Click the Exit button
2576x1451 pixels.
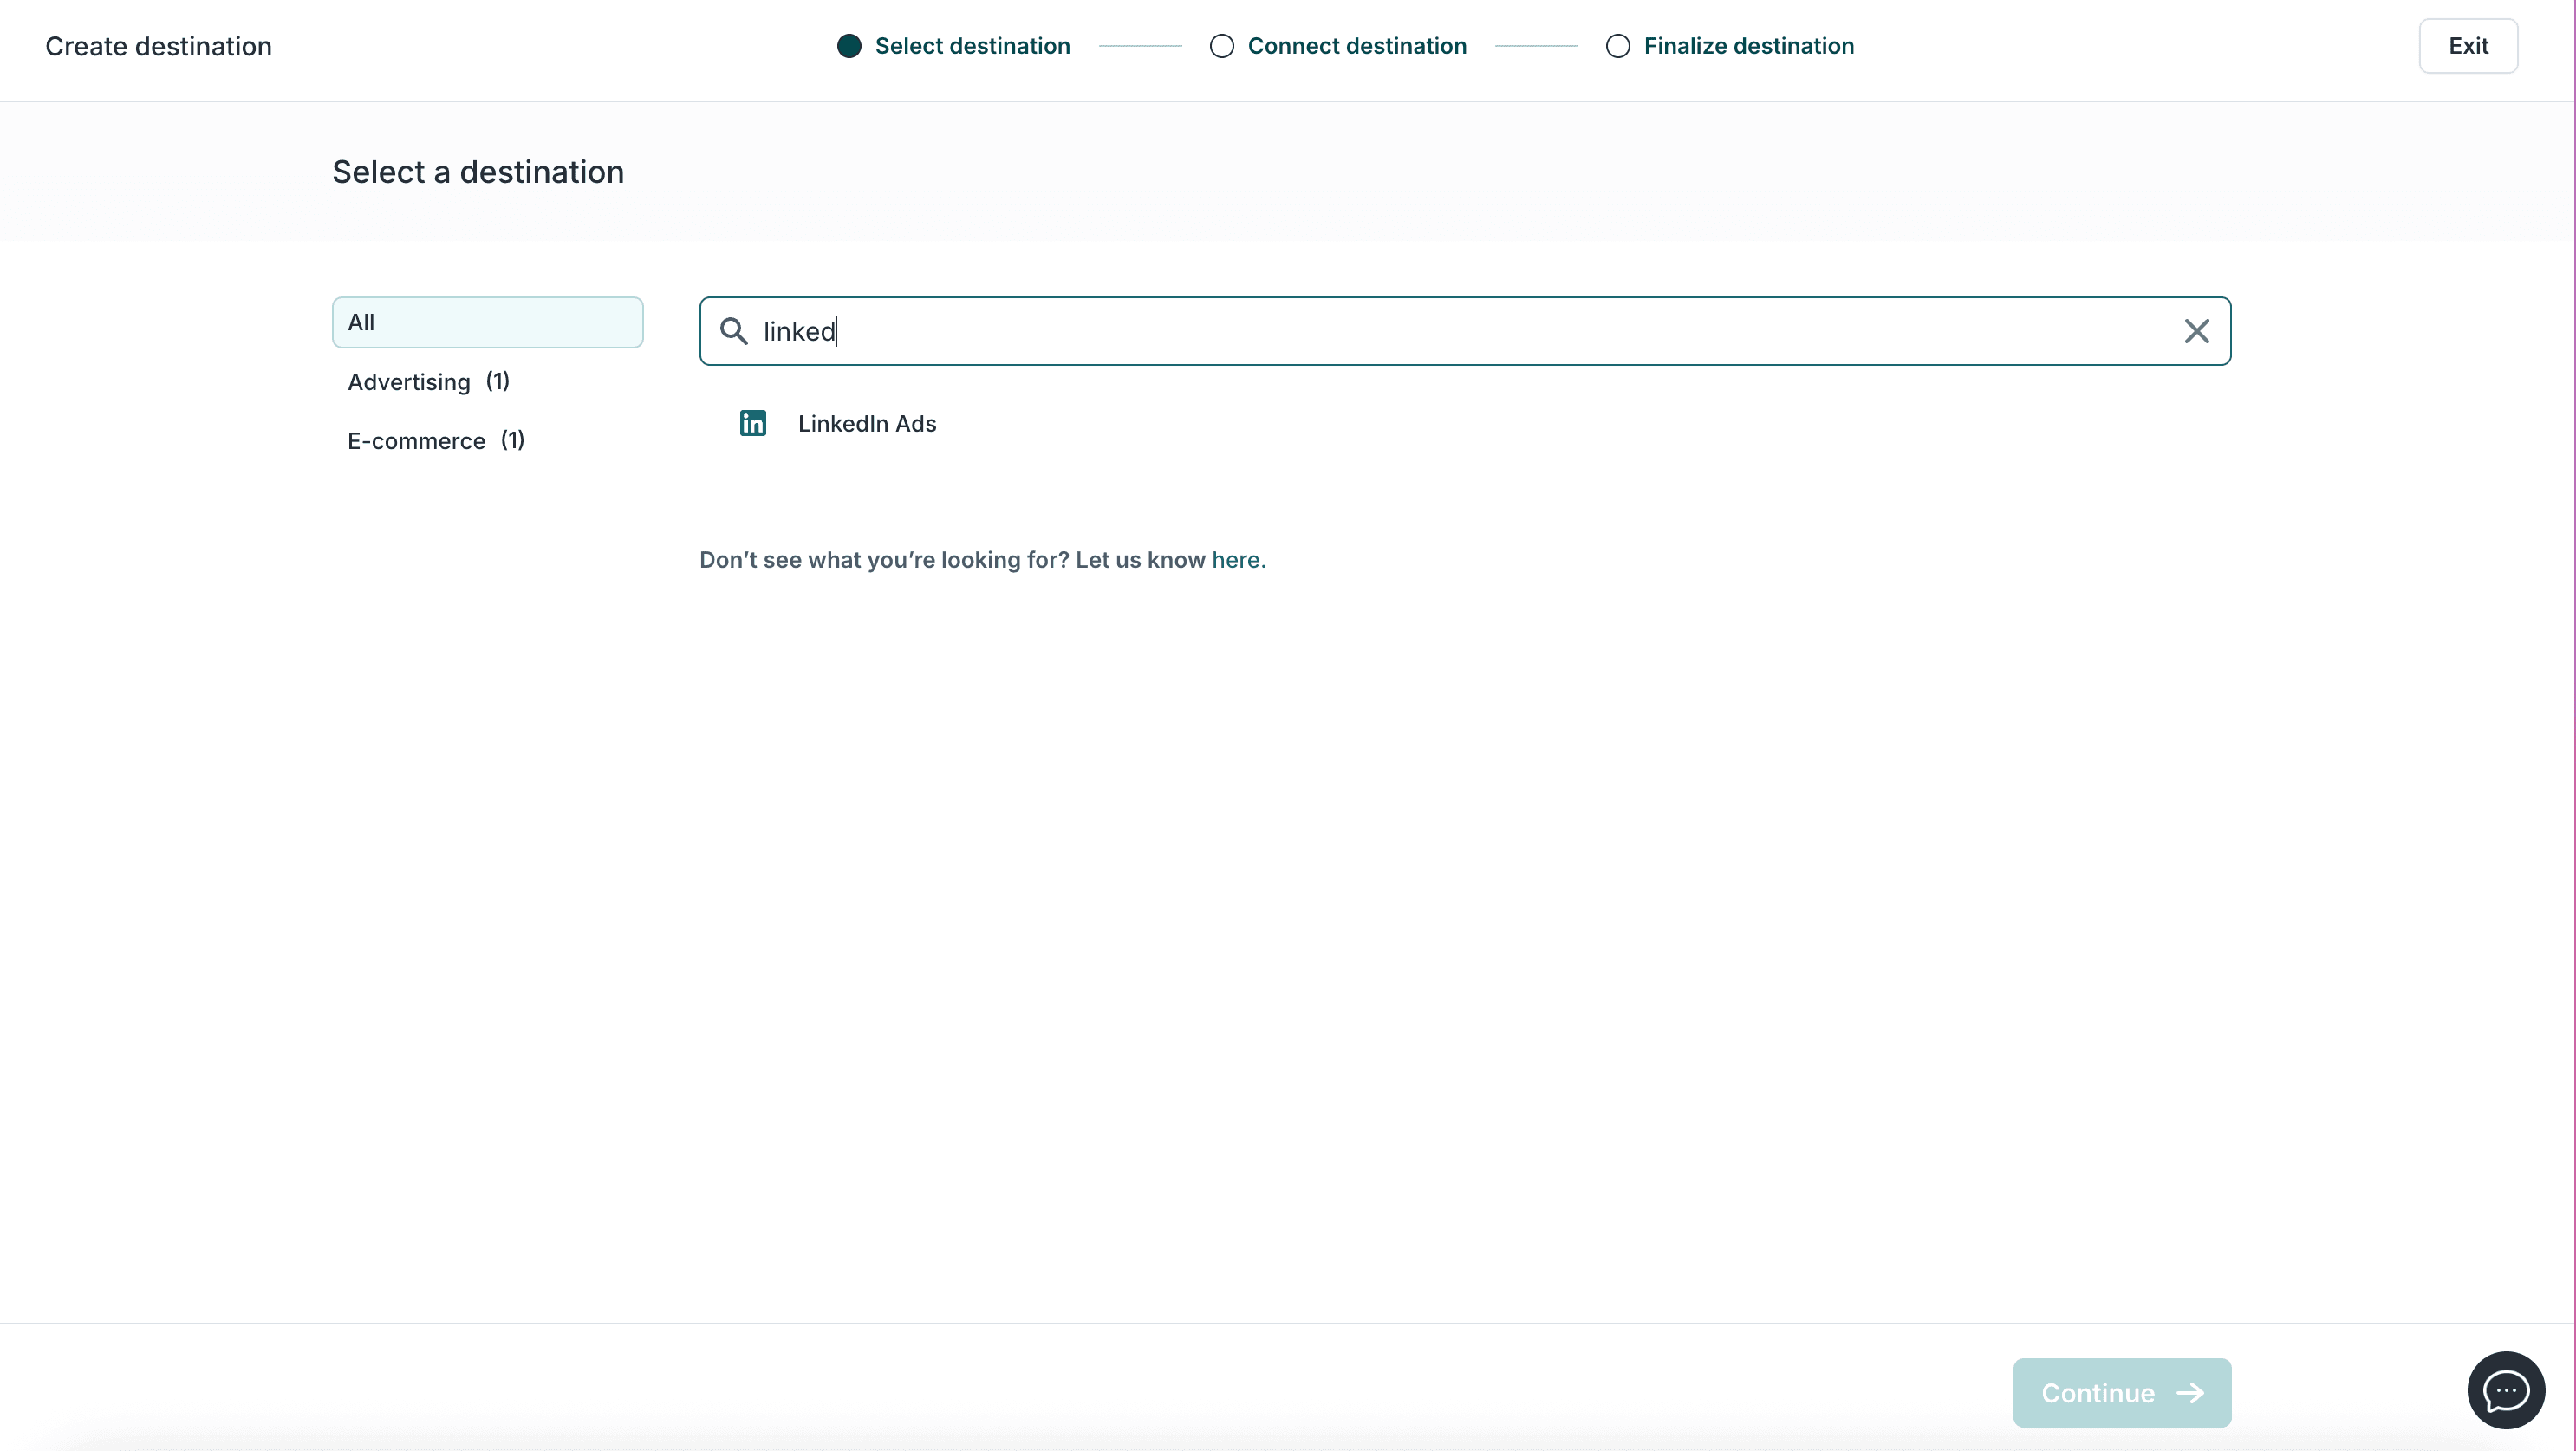tap(2468, 45)
